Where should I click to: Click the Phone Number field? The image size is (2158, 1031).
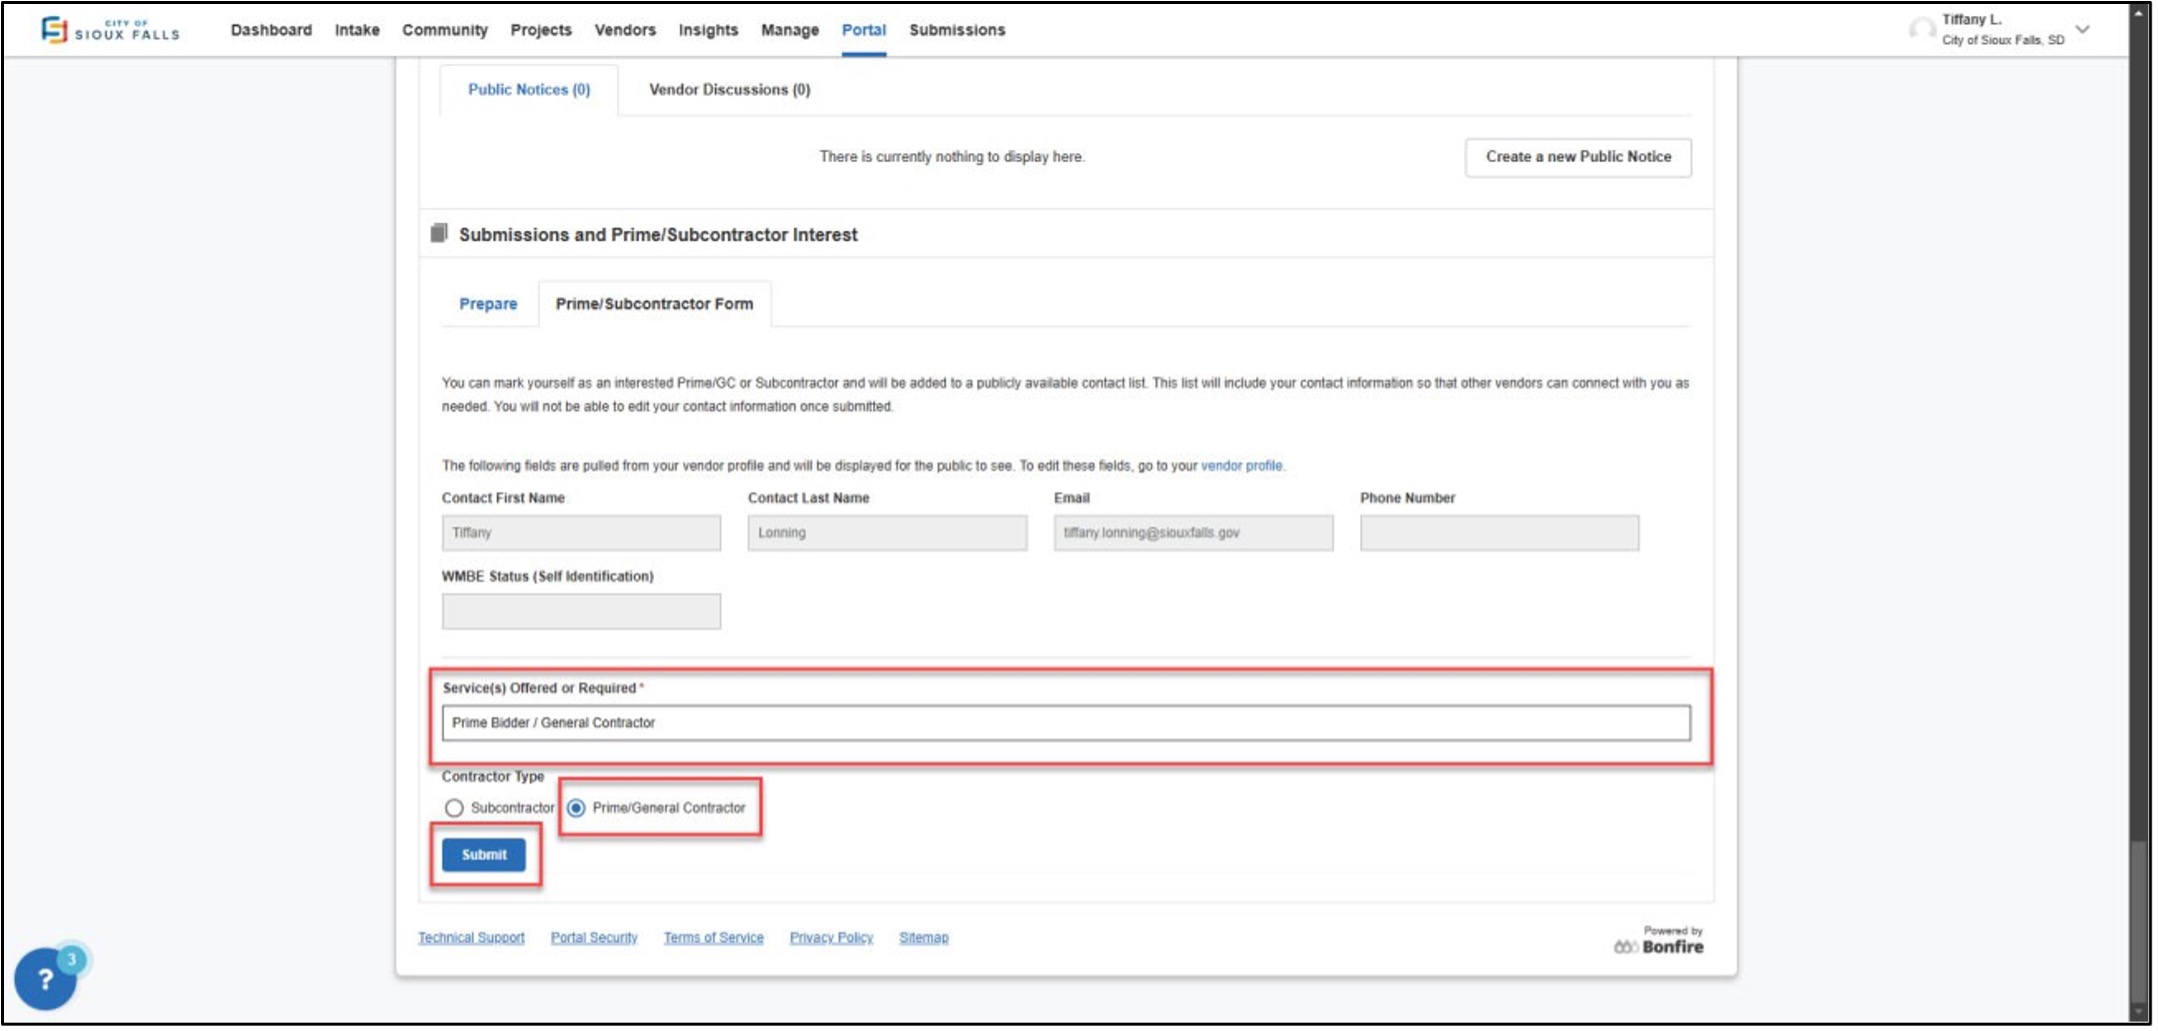[x=1499, y=533]
